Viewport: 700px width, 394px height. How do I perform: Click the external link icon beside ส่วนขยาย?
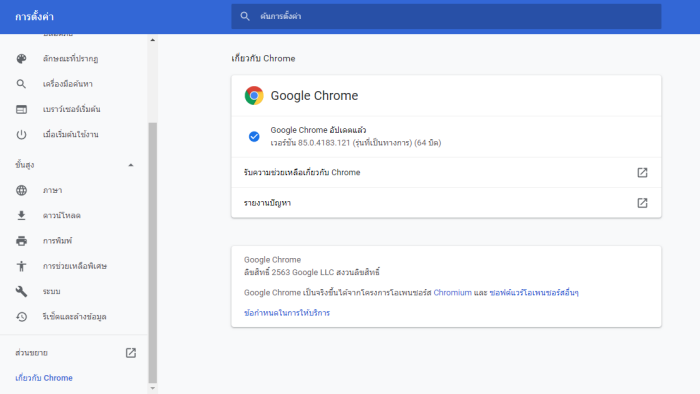point(130,353)
